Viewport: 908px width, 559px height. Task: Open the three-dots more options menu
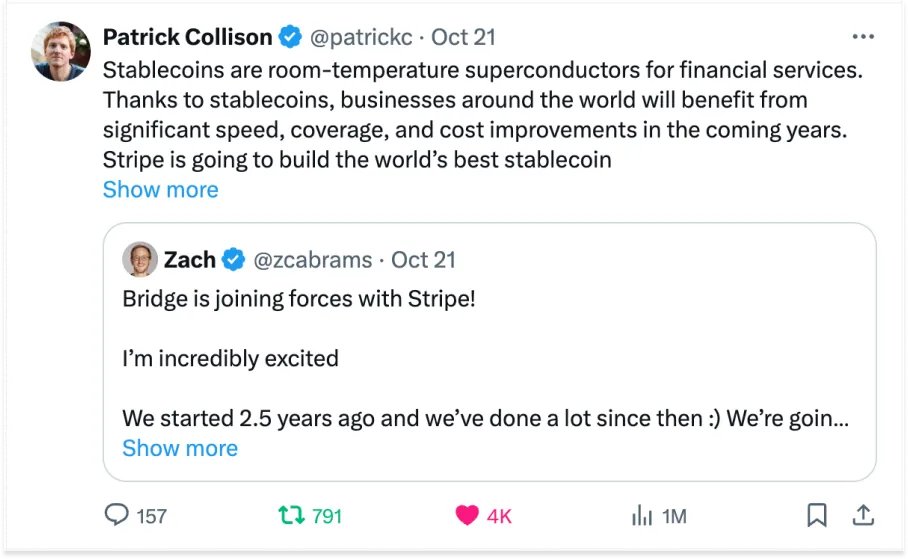(x=862, y=37)
